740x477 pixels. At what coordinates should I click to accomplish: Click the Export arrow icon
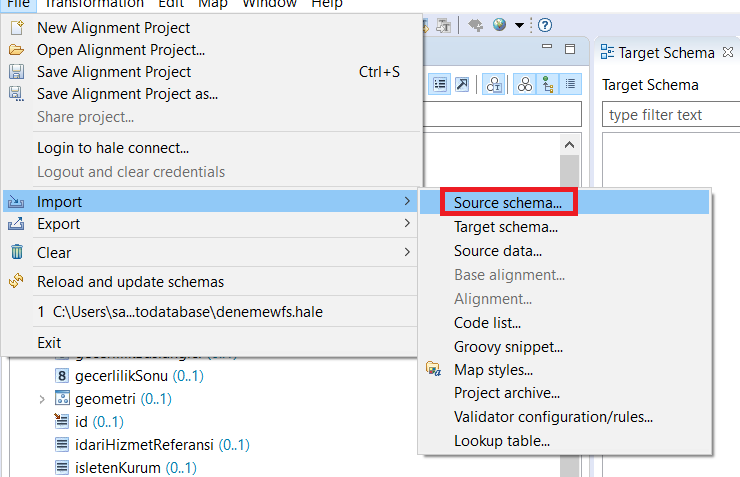click(16, 224)
